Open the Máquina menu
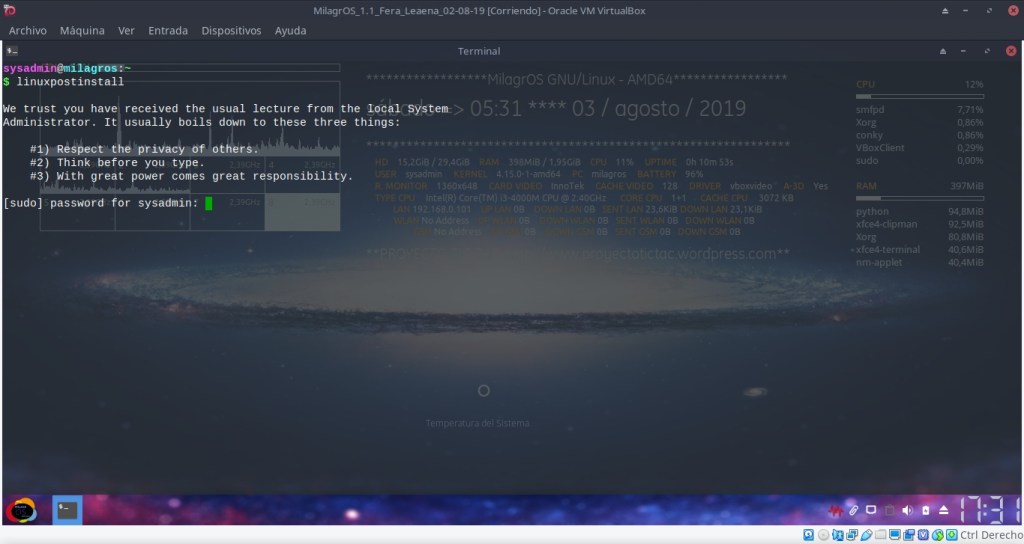Viewport: 1024px width, 544px height. (82, 31)
